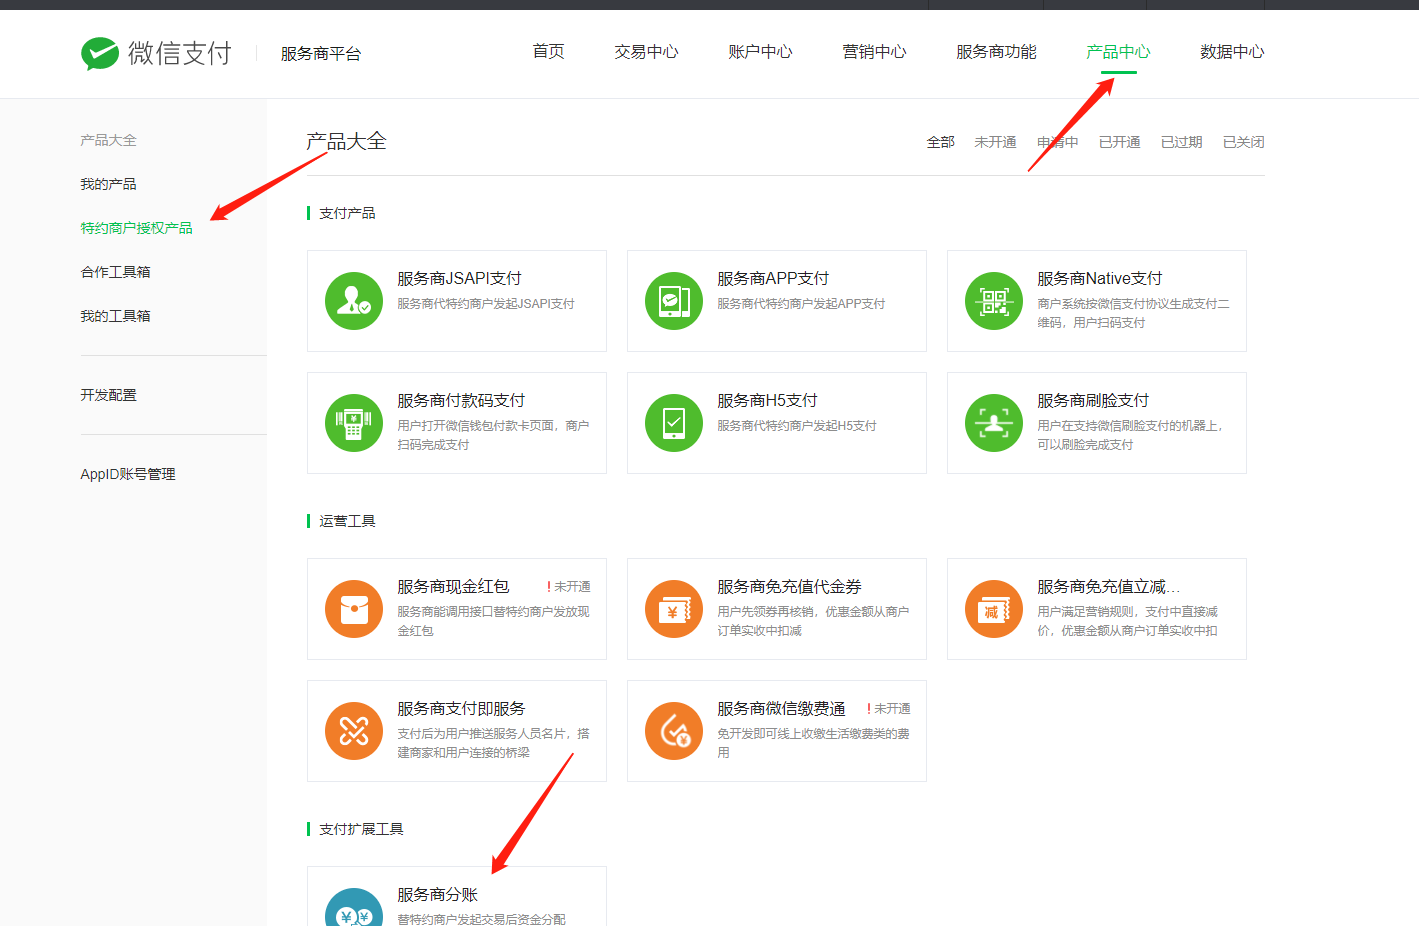Open 服务商JSAPI支付 green user icon
The width and height of the screenshot is (1419, 926).
pyautogui.click(x=354, y=301)
